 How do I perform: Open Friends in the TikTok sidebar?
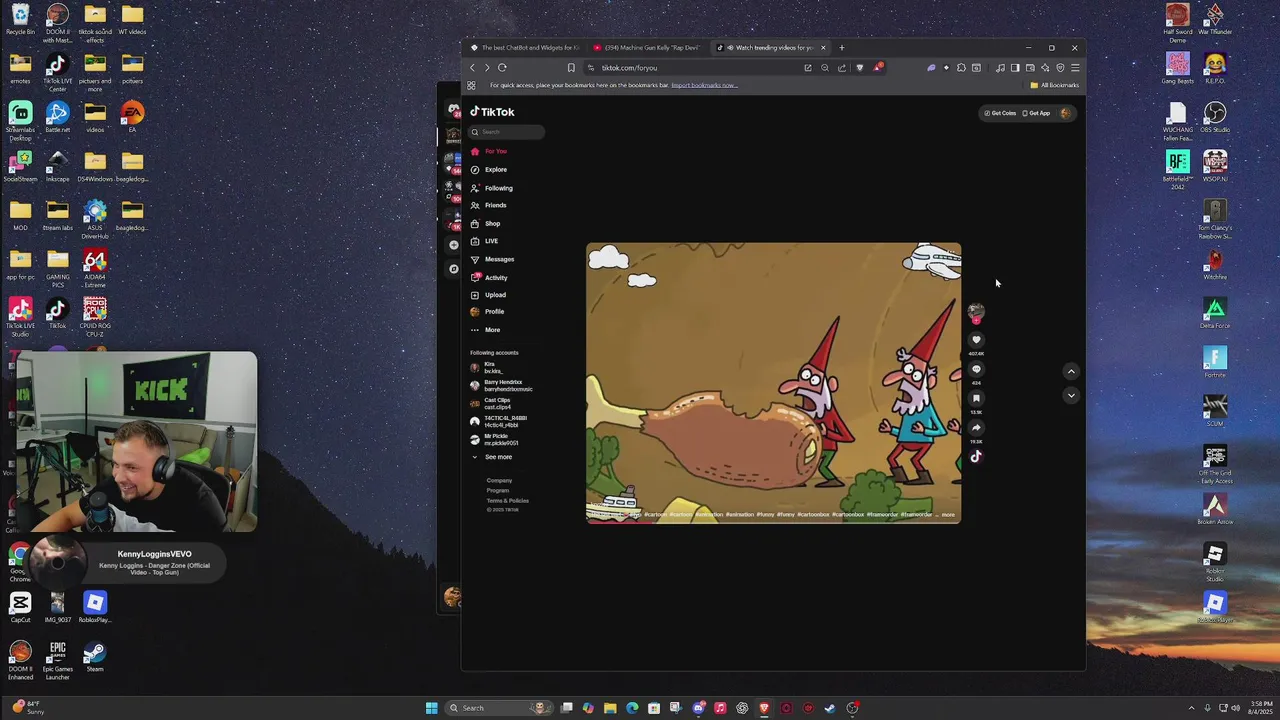tap(489, 205)
